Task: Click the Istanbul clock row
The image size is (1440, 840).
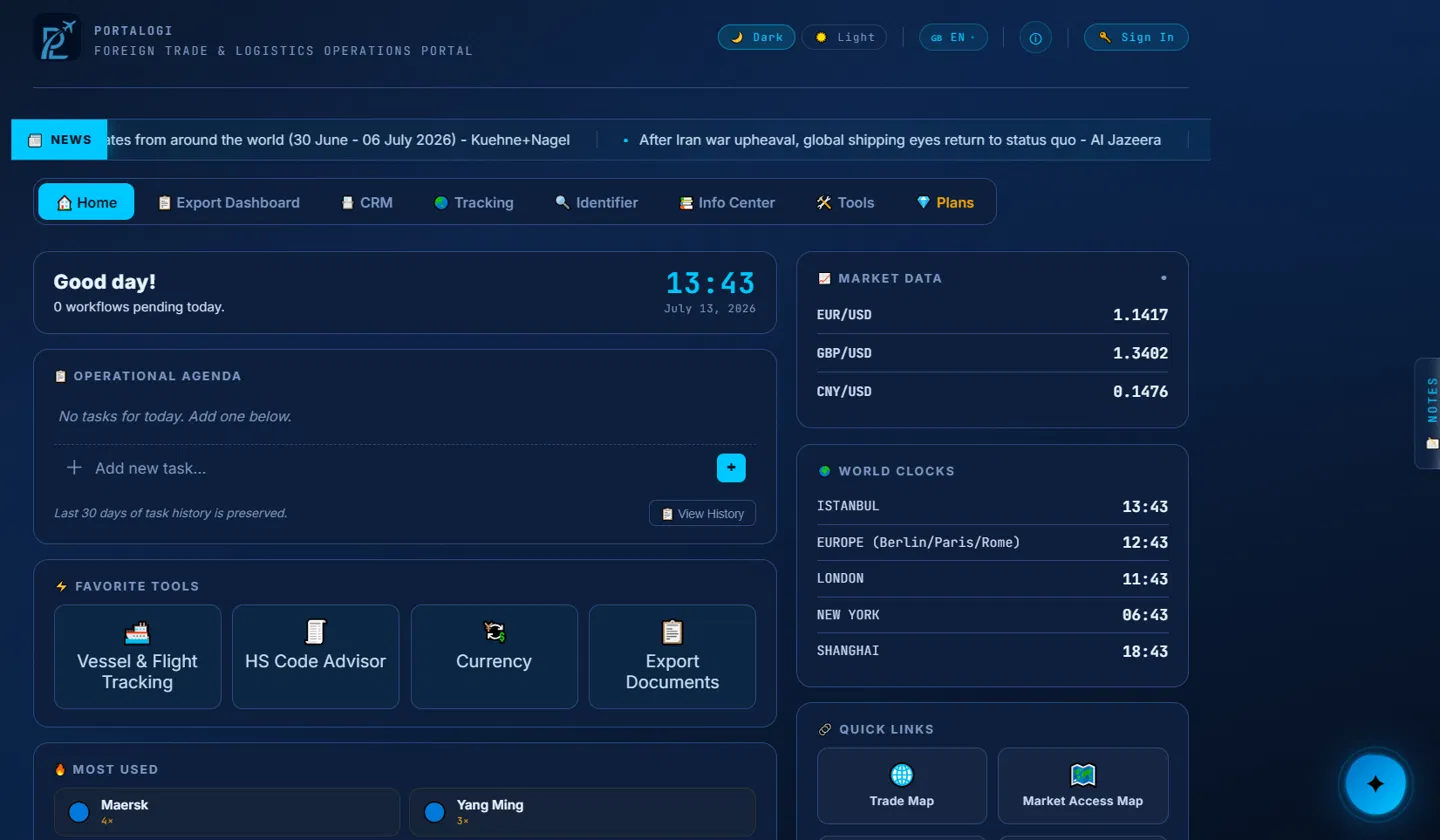Action: point(992,506)
